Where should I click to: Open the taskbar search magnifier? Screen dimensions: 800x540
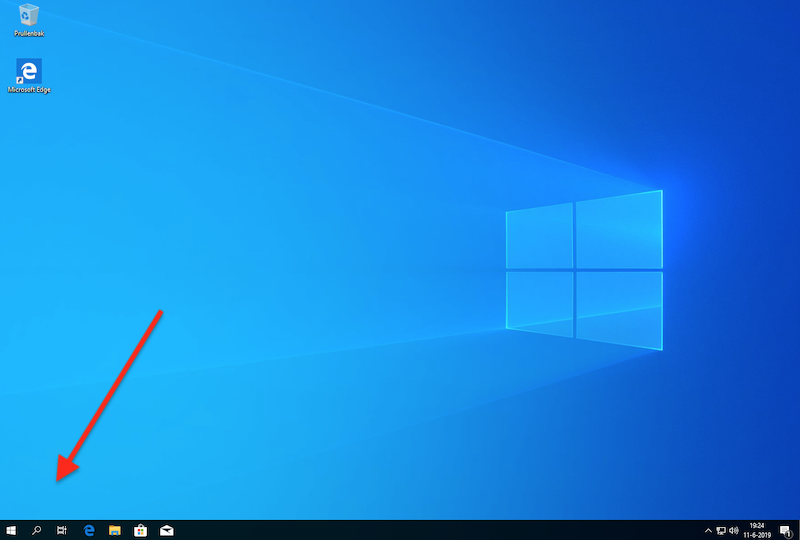(x=37, y=530)
